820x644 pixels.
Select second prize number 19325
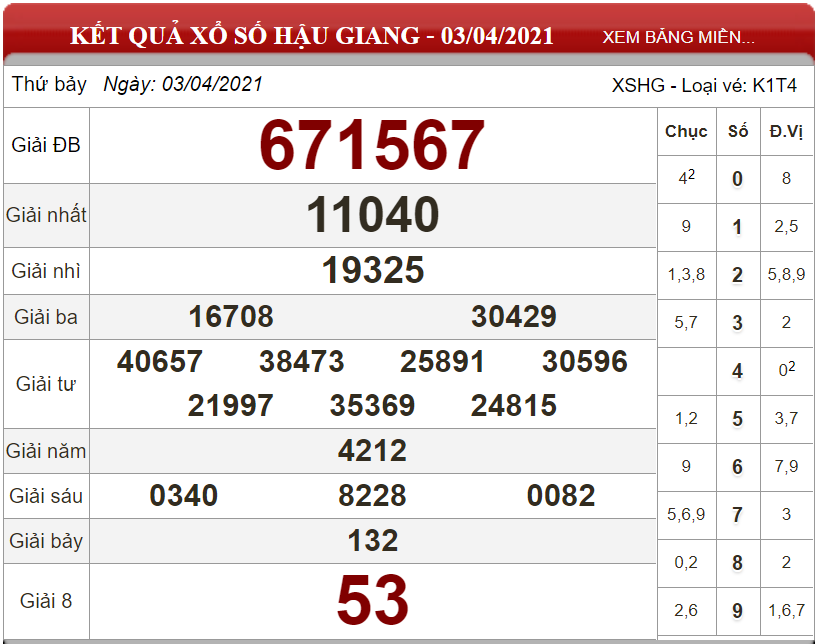(372, 270)
